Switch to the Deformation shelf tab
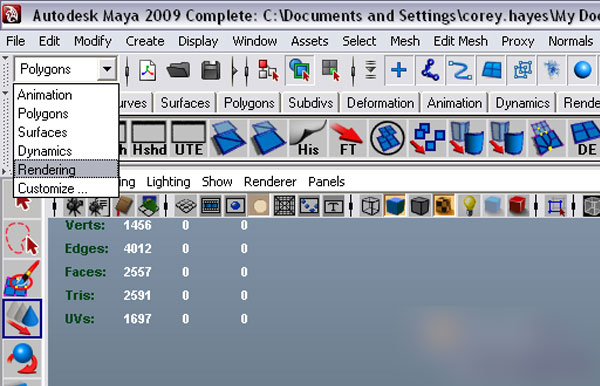The height and width of the screenshot is (386, 600). coord(380,103)
